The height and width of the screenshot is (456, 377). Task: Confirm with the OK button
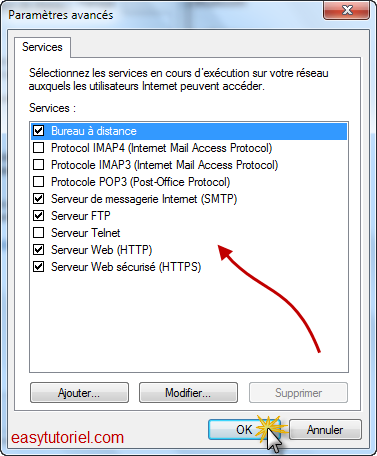click(244, 429)
